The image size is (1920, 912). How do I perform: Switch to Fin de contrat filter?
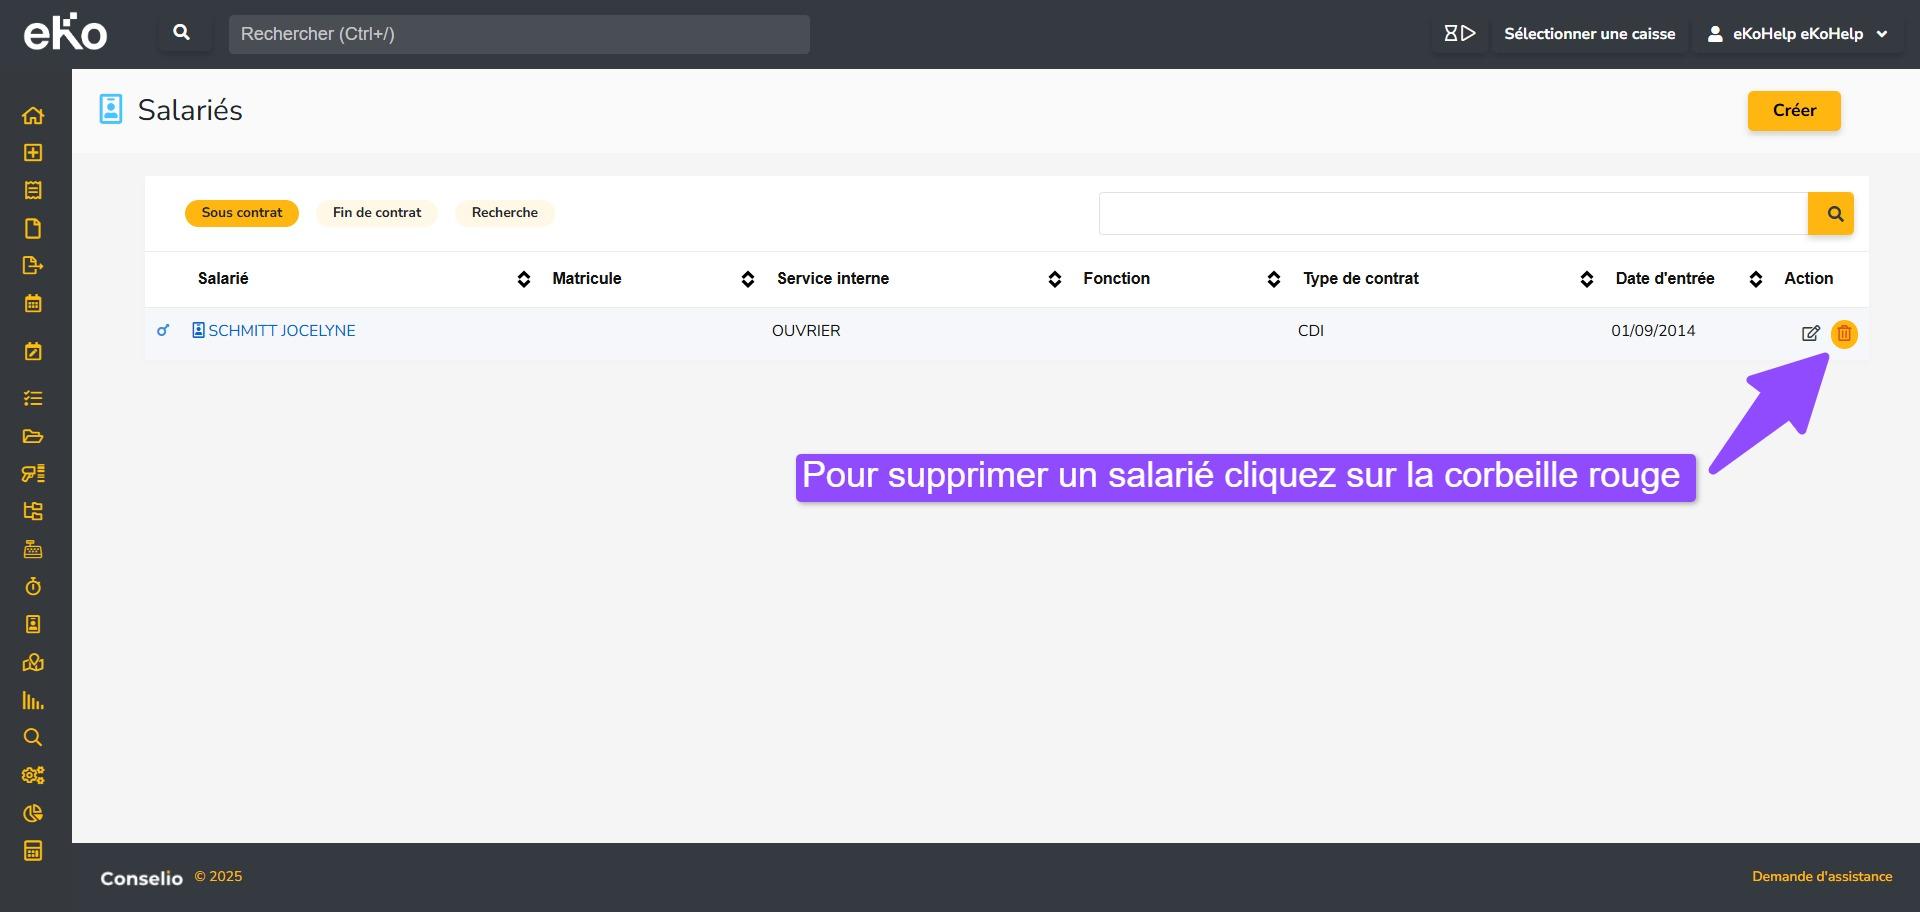point(377,213)
